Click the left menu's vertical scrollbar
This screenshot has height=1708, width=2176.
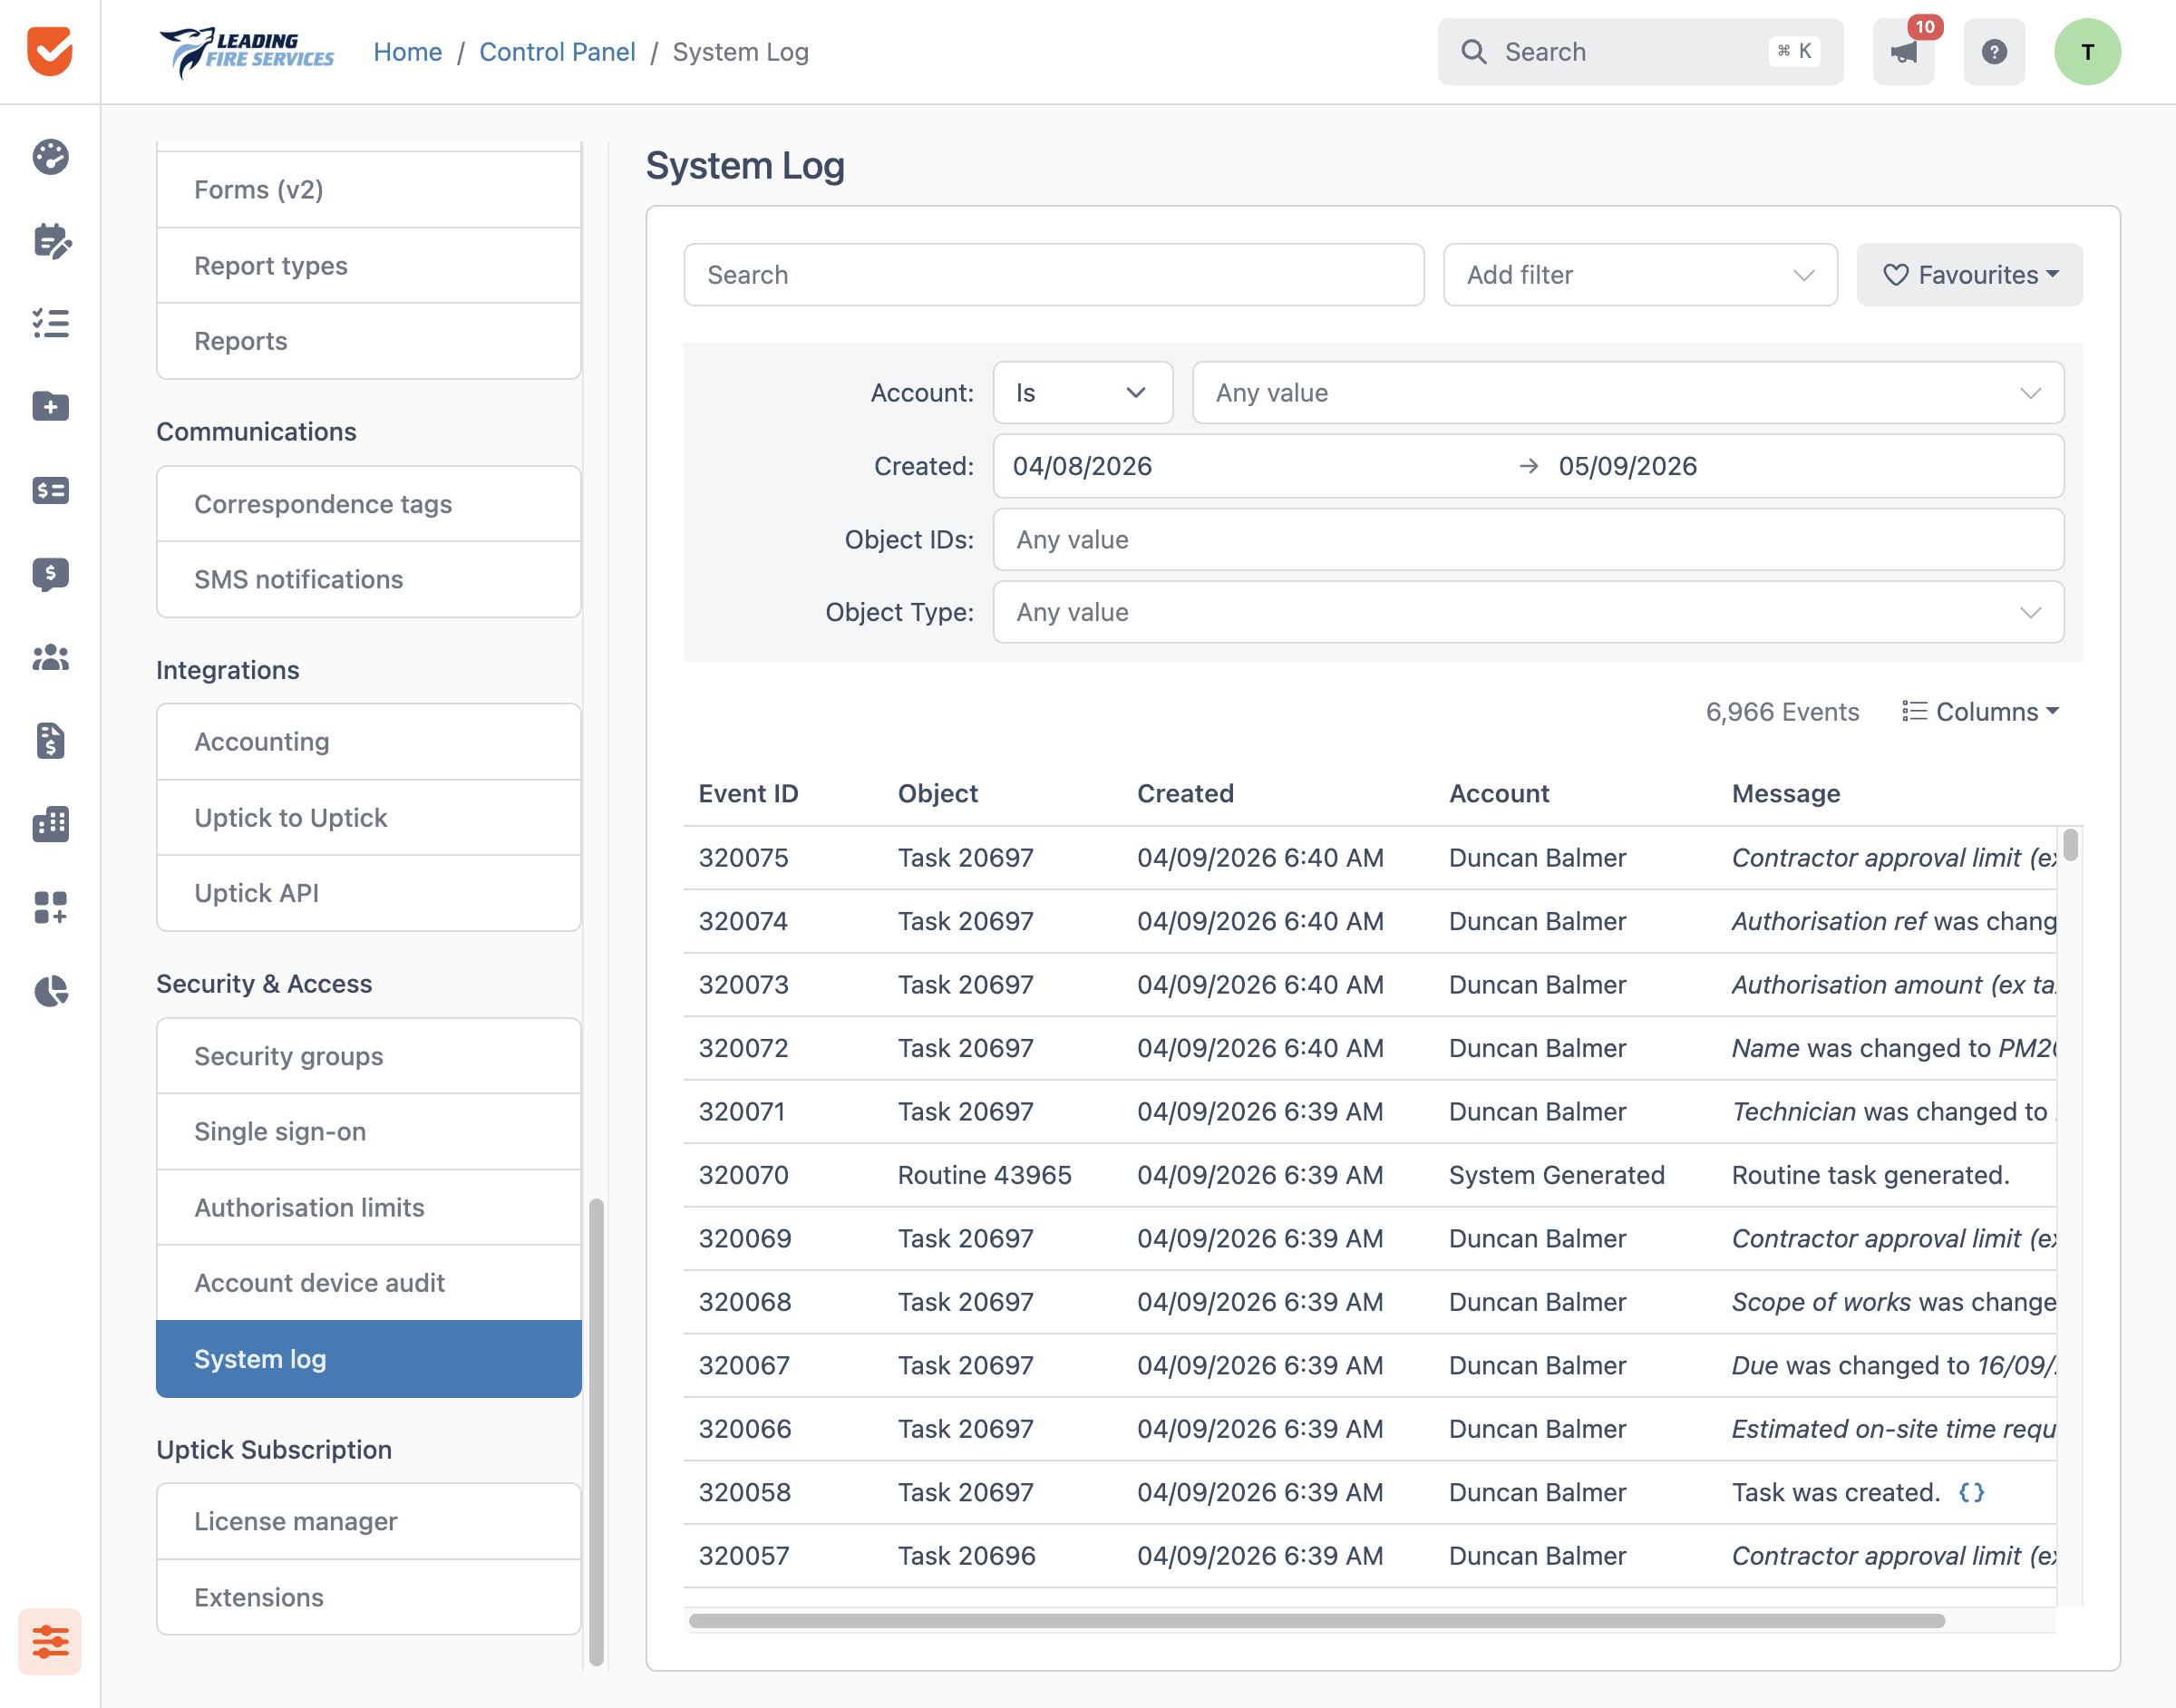[x=597, y=1432]
